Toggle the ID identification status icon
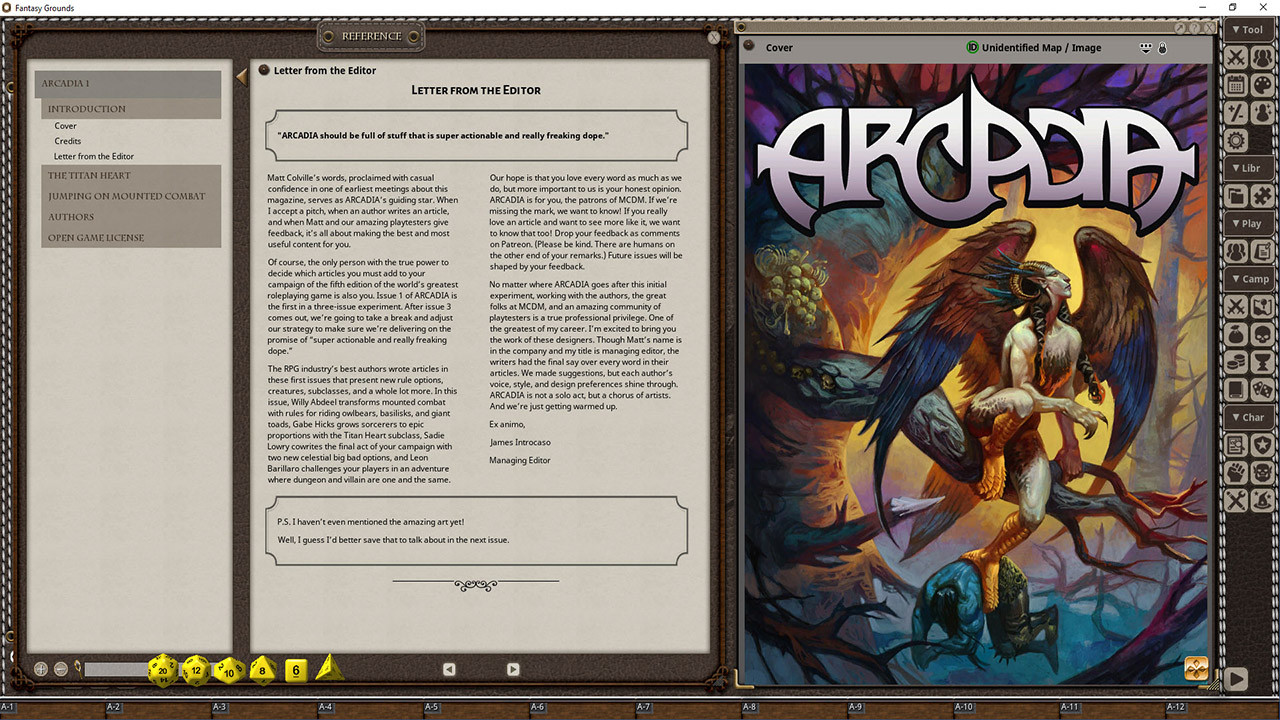The height and width of the screenshot is (720, 1280). [x=972, y=48]
